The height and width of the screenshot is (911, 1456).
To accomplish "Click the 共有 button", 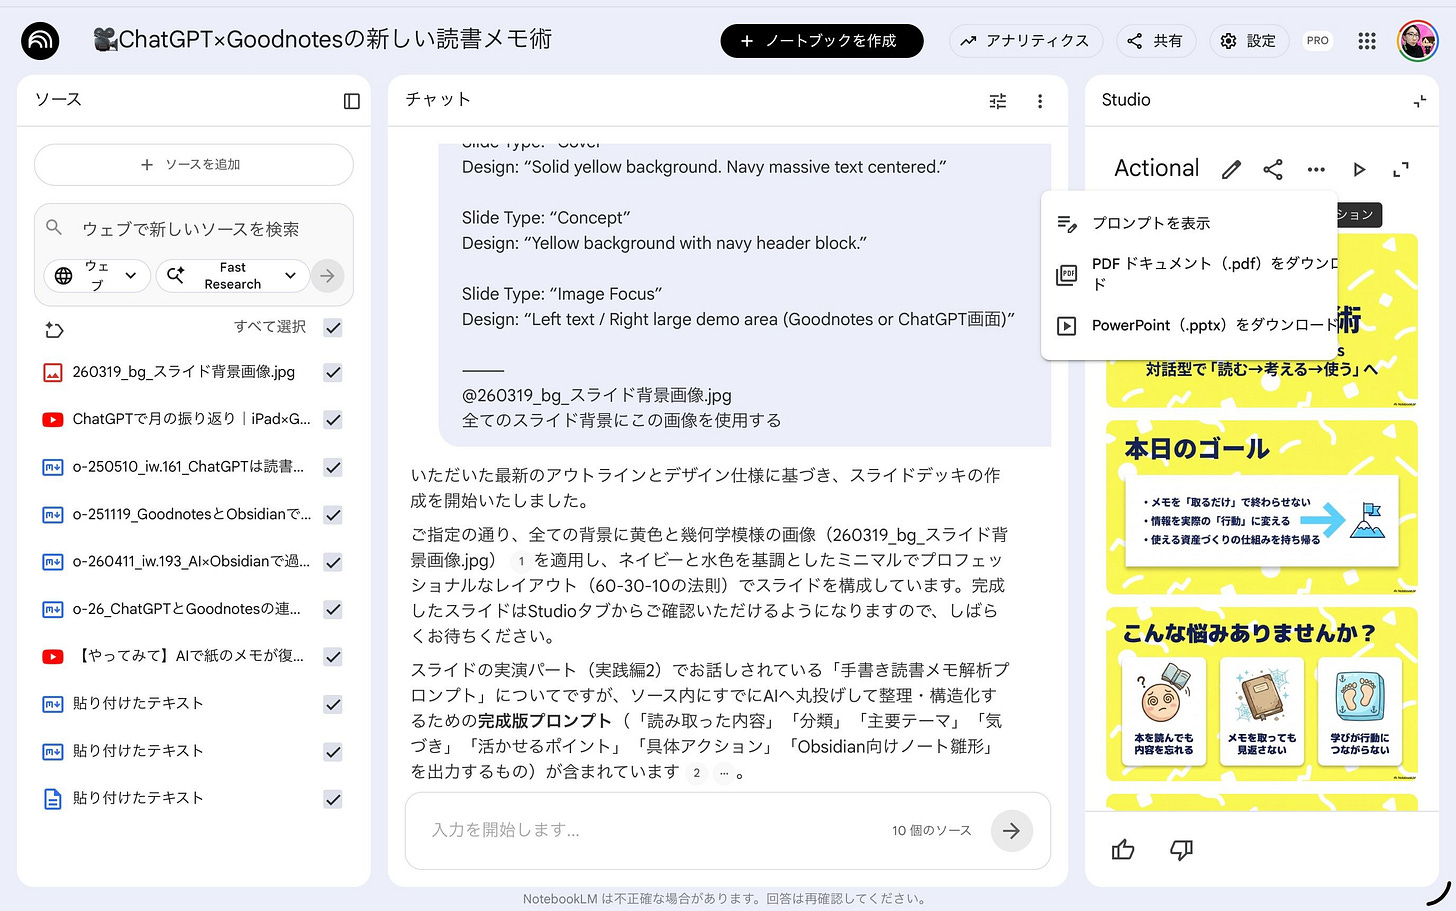I will [1155, 41].
